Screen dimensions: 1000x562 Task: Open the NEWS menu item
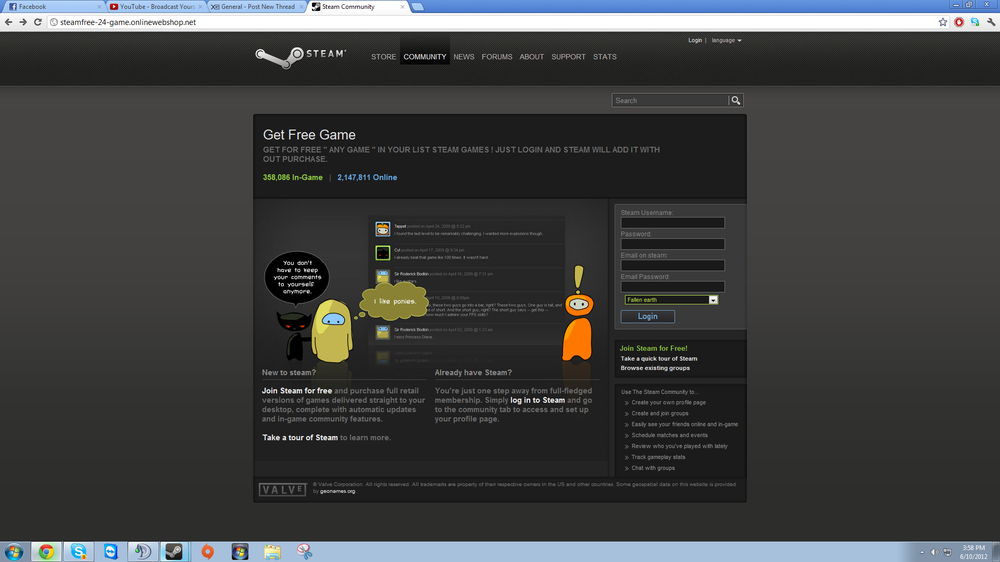coord(464,57)
